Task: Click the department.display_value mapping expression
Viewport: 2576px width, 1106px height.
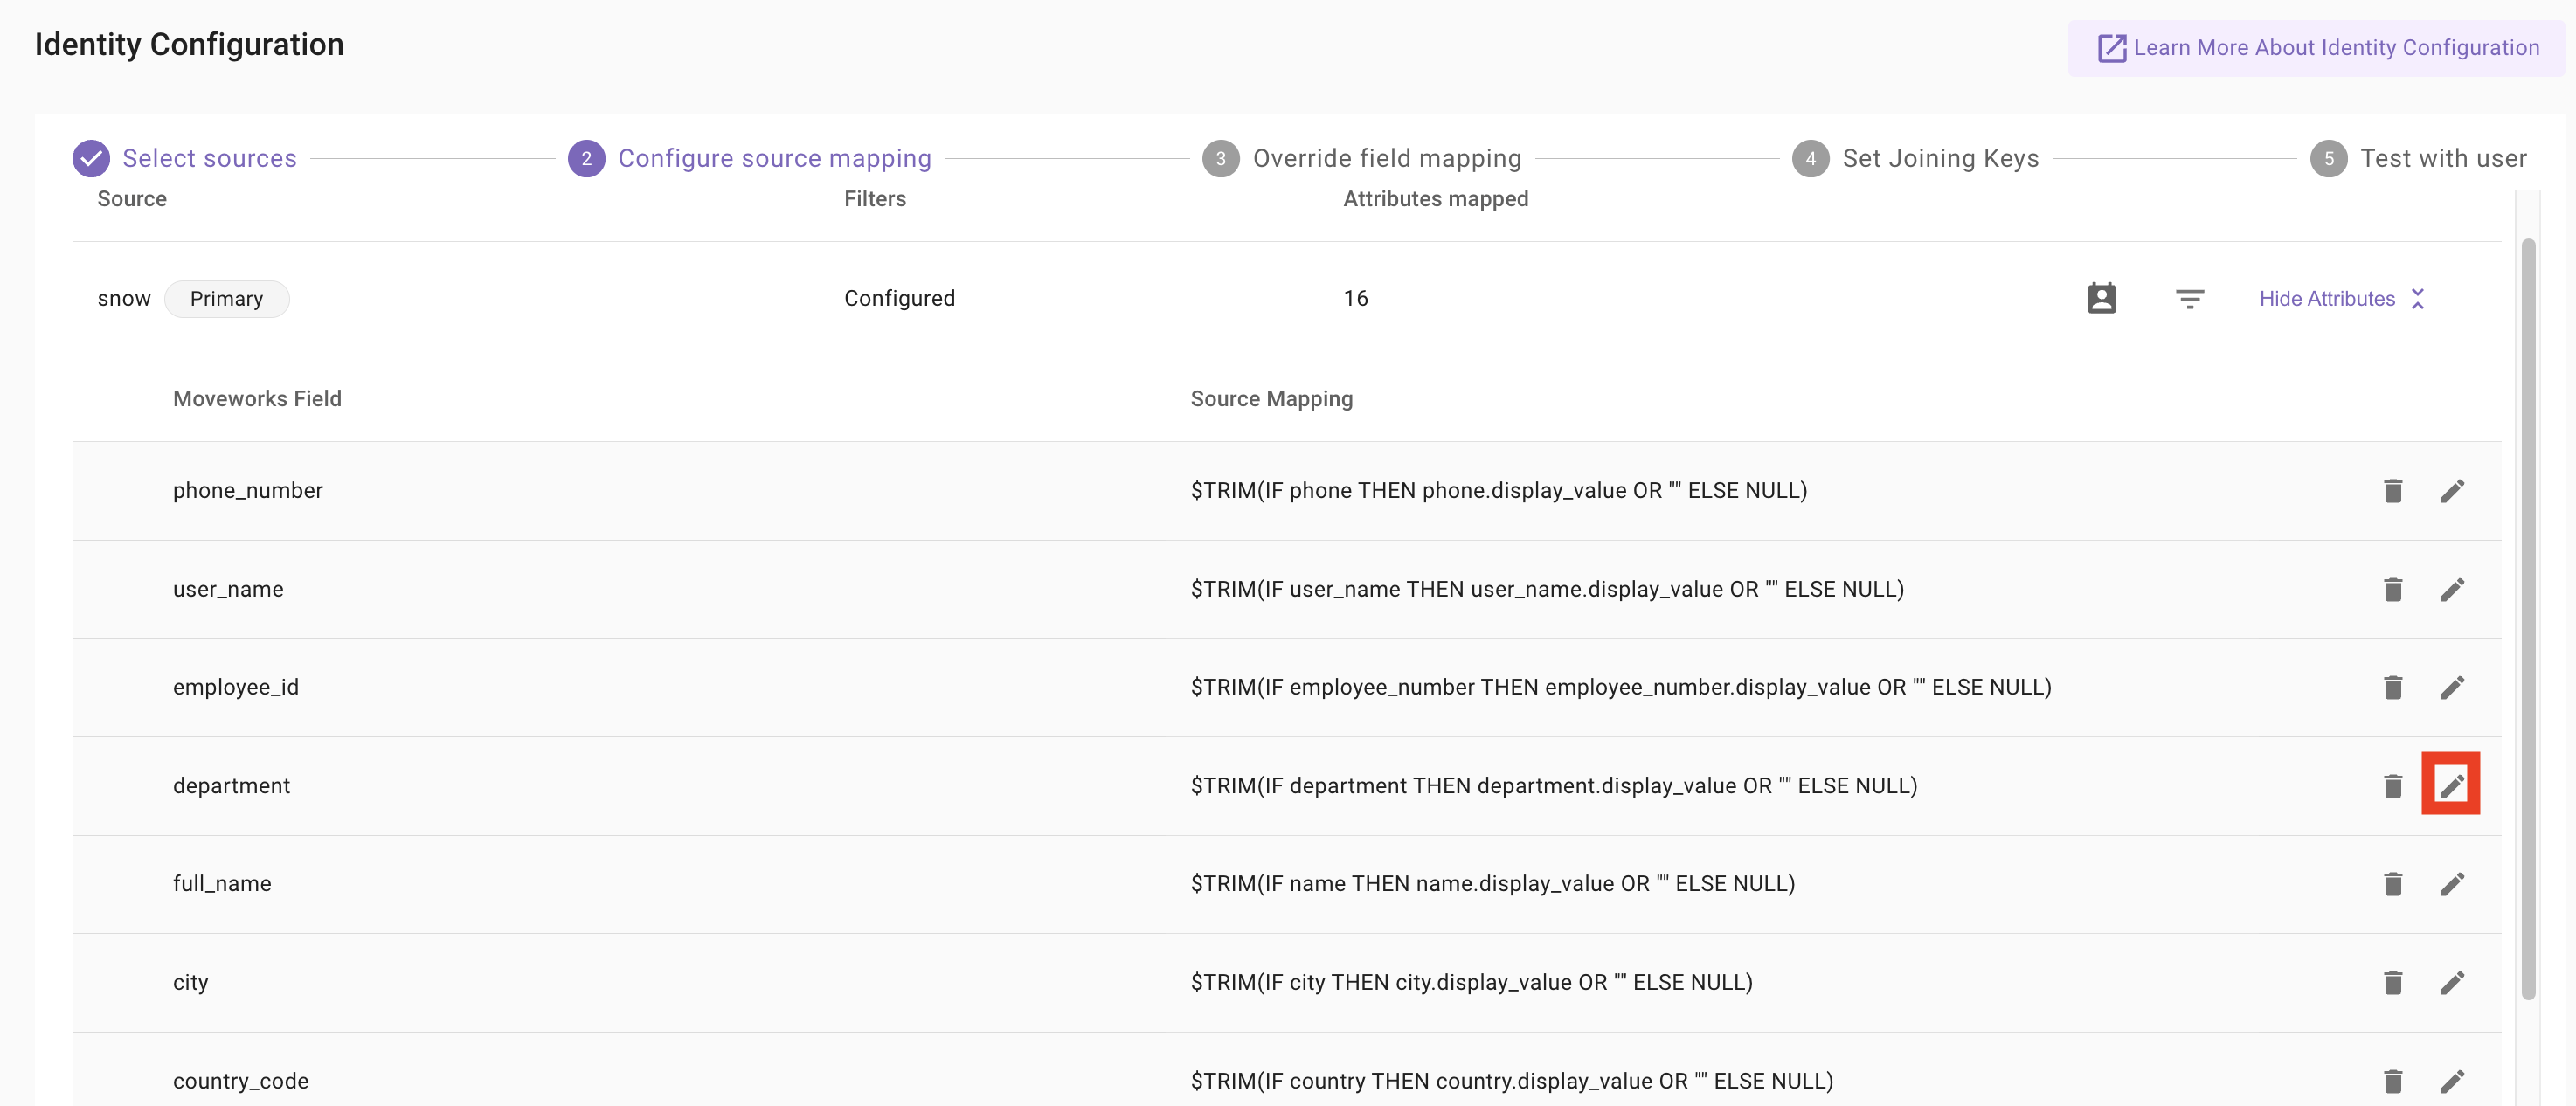Action: pyautogui.click(x=1554, y=786)
